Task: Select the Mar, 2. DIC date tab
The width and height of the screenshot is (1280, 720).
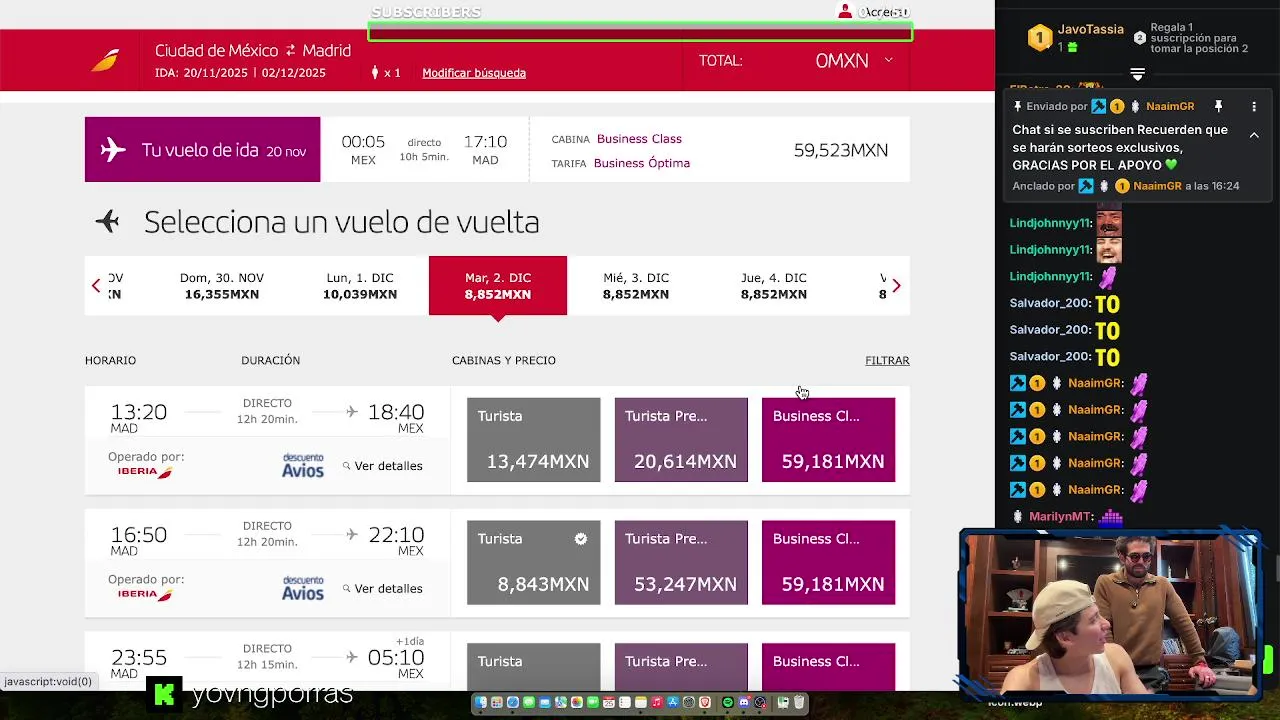Action: 498,286
